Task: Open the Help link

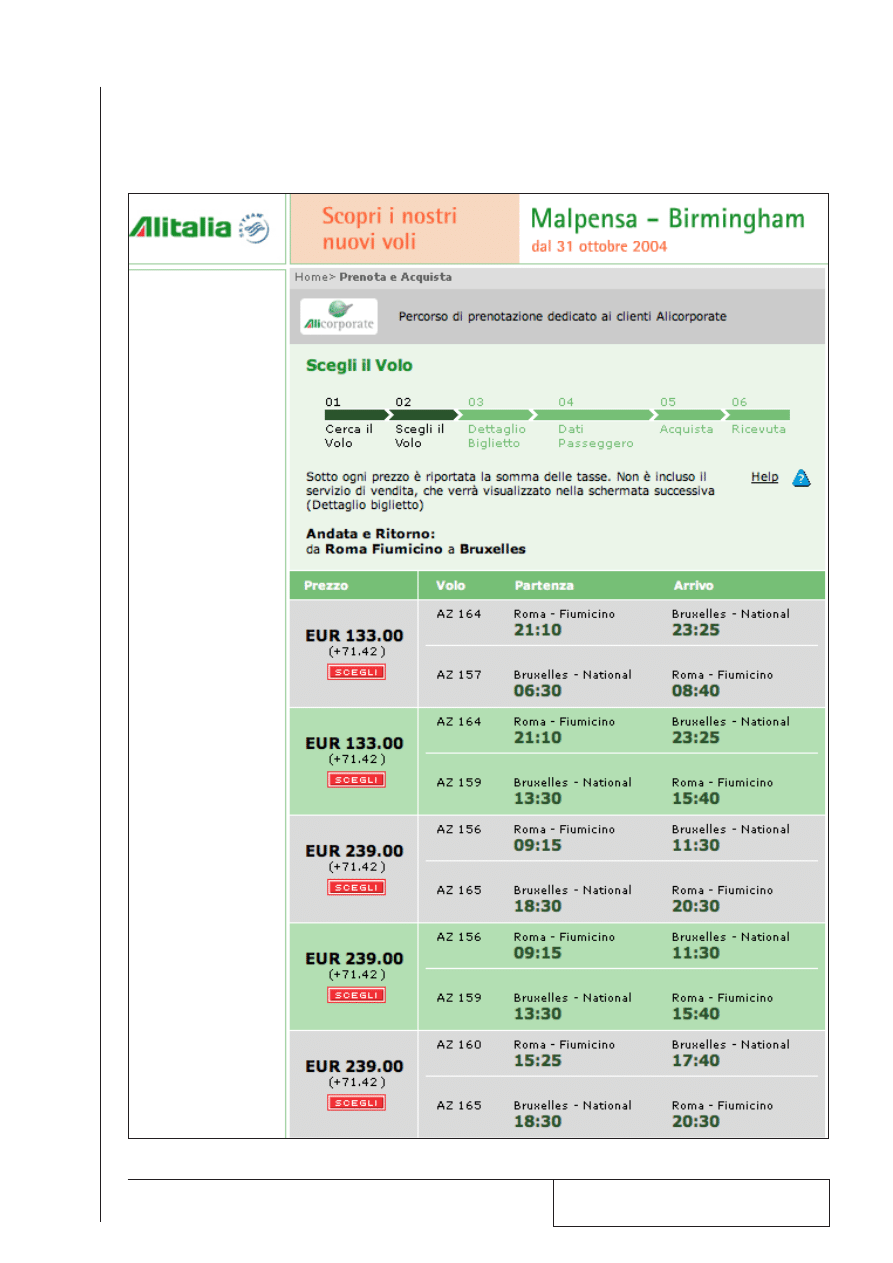Action: click(x=764, y=477)
